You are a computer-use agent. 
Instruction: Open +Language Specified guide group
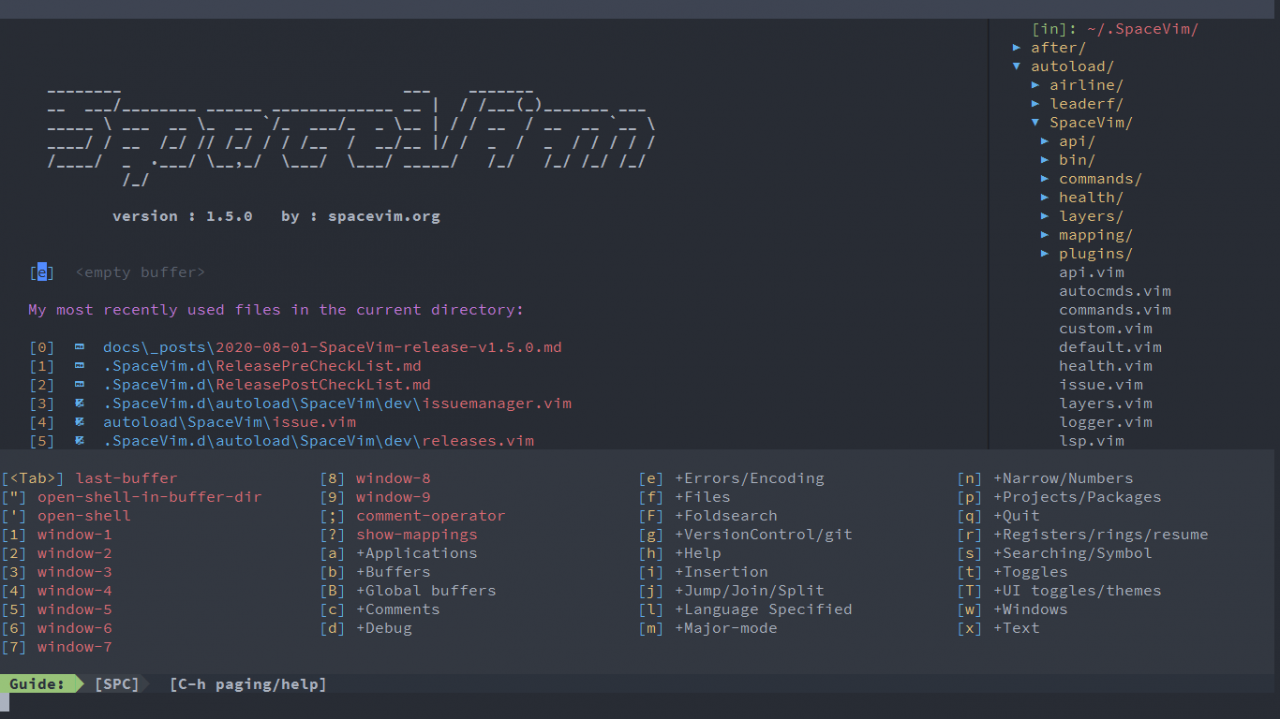[764, 609]
